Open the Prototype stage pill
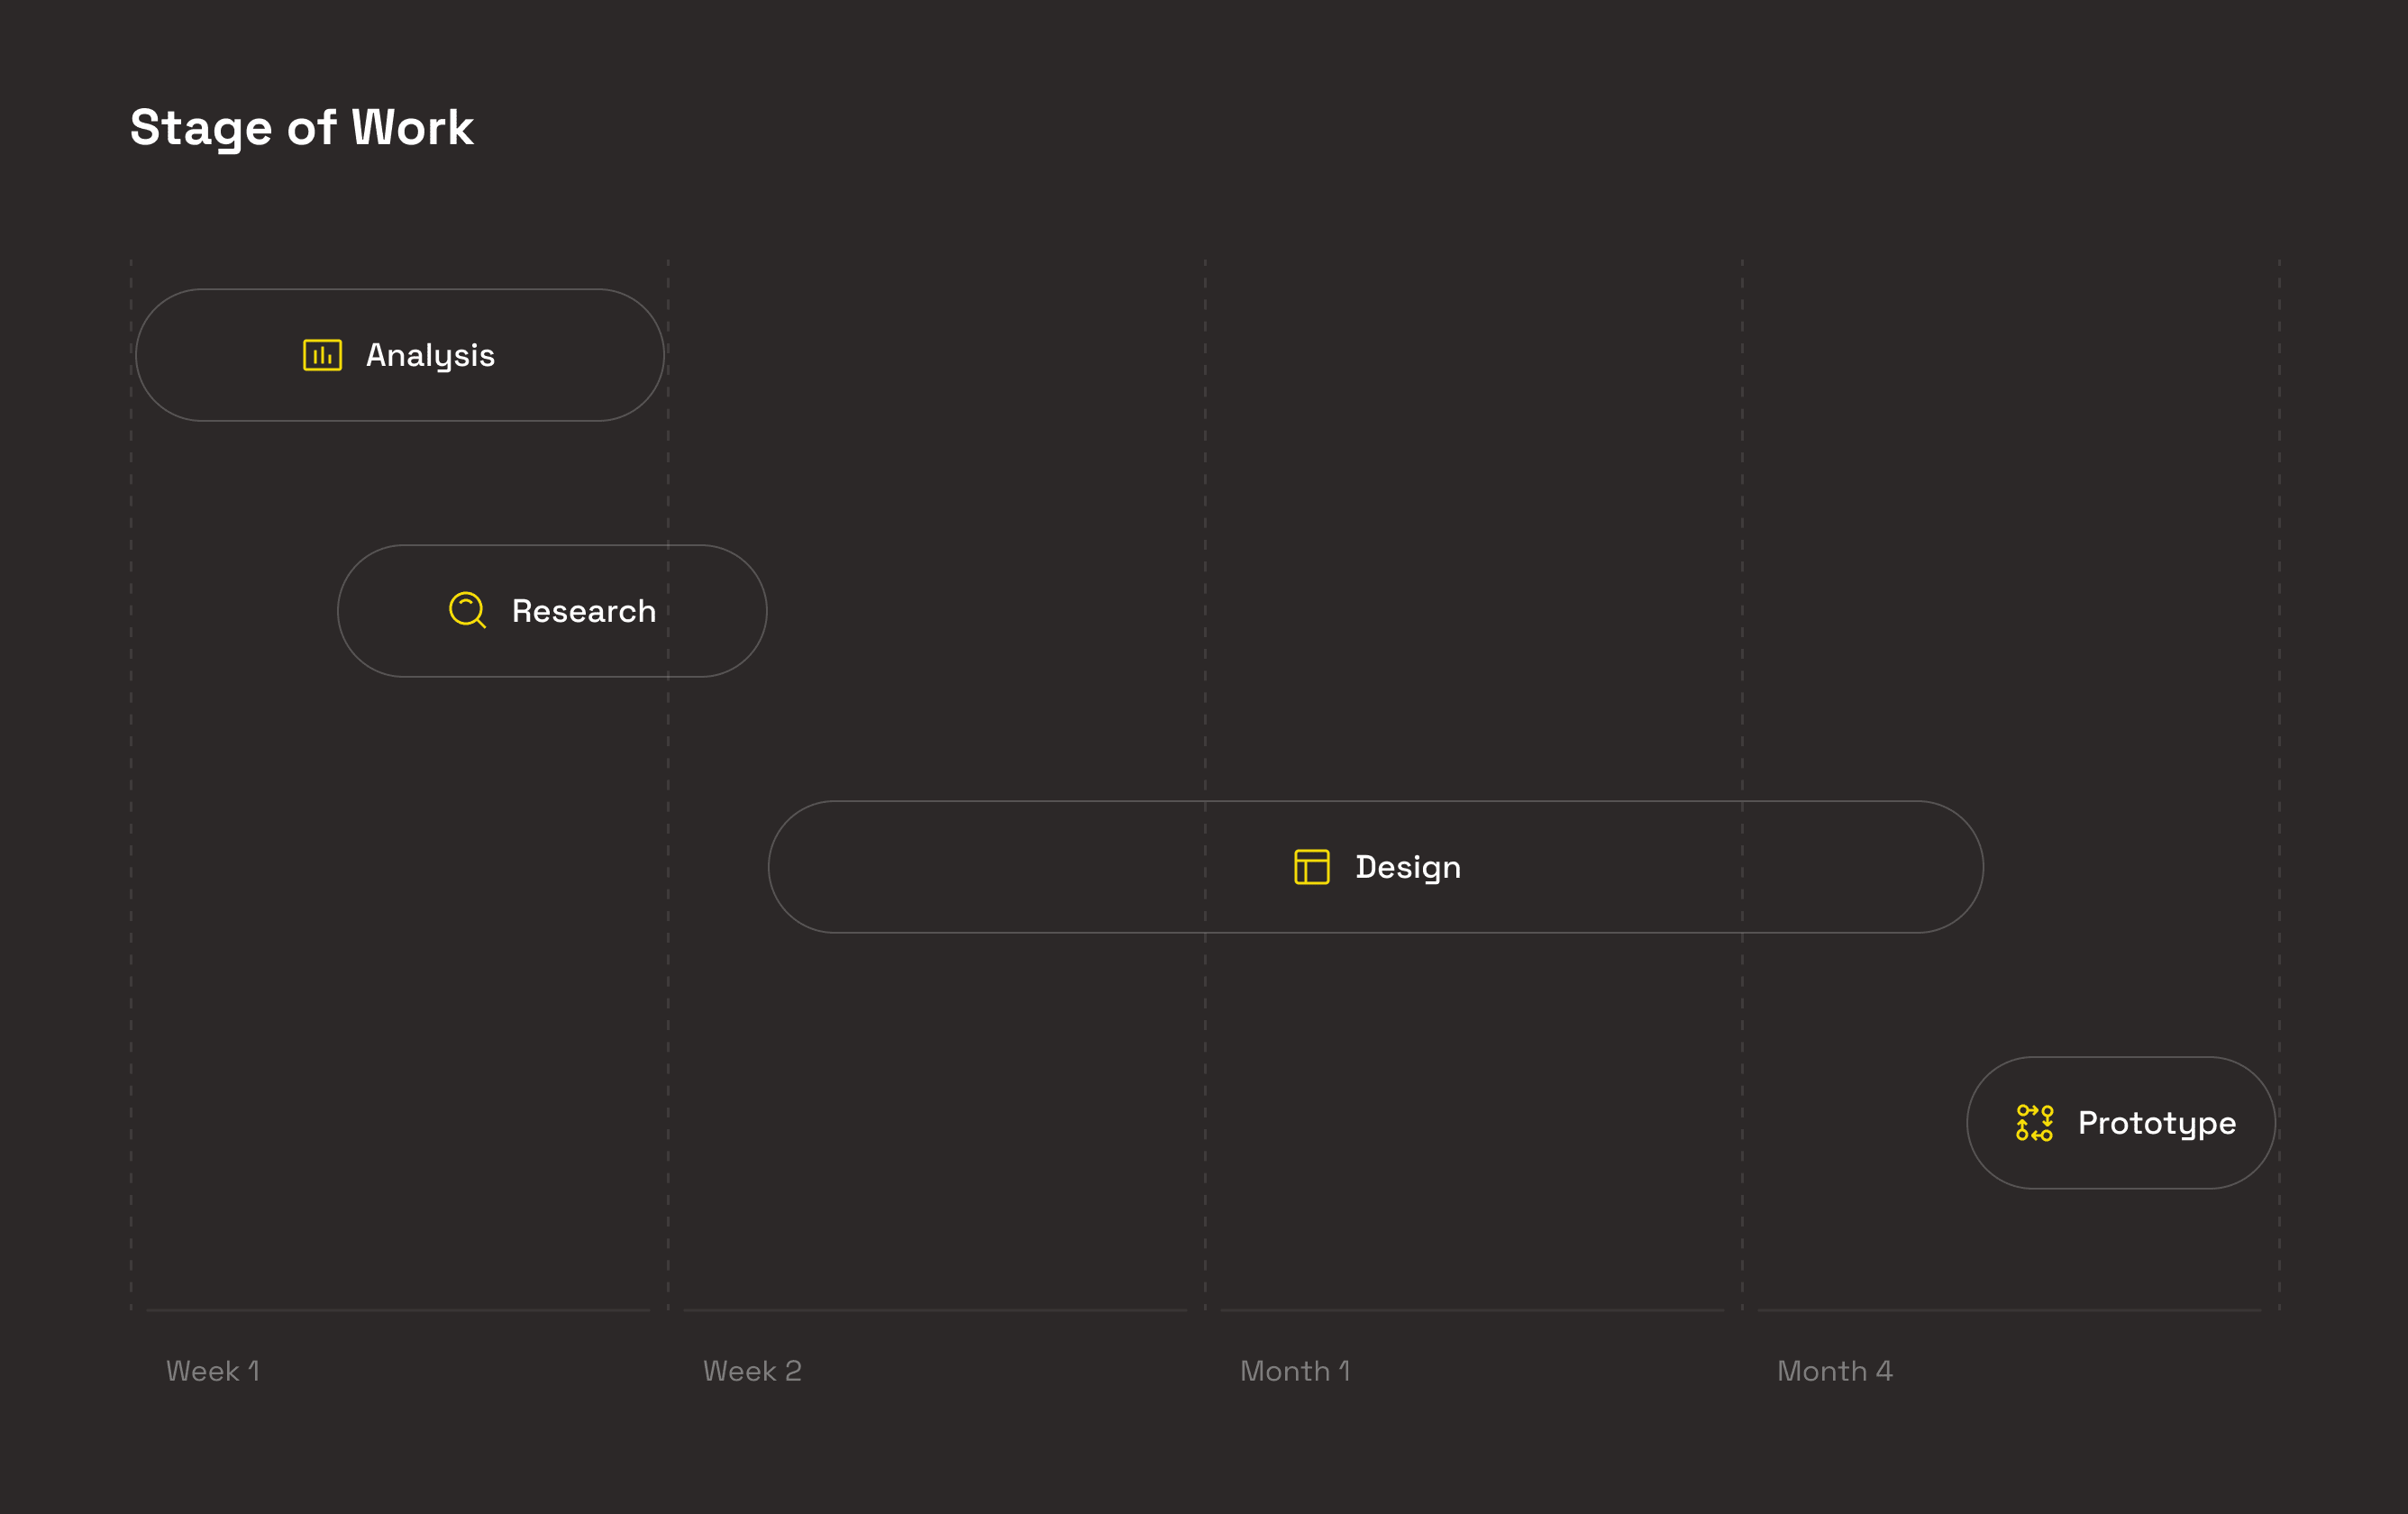This screenshot has width=2408, height=1514. [2121, 1123]
